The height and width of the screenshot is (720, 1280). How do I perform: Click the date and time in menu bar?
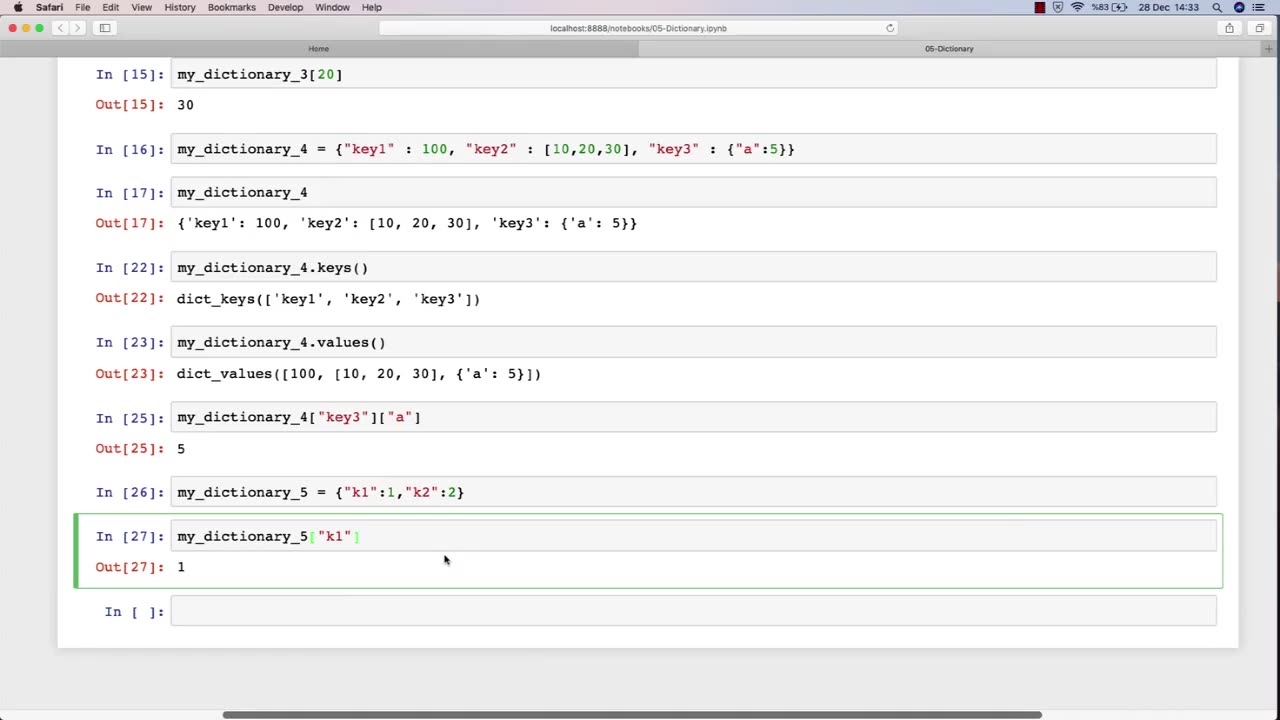1168,7
